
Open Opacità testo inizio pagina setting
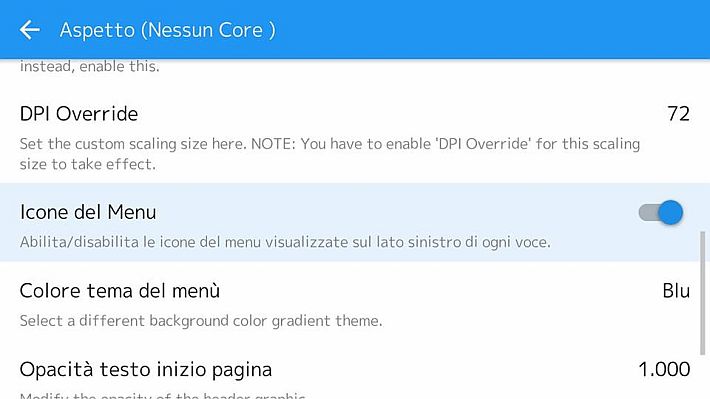pos(355,374)
